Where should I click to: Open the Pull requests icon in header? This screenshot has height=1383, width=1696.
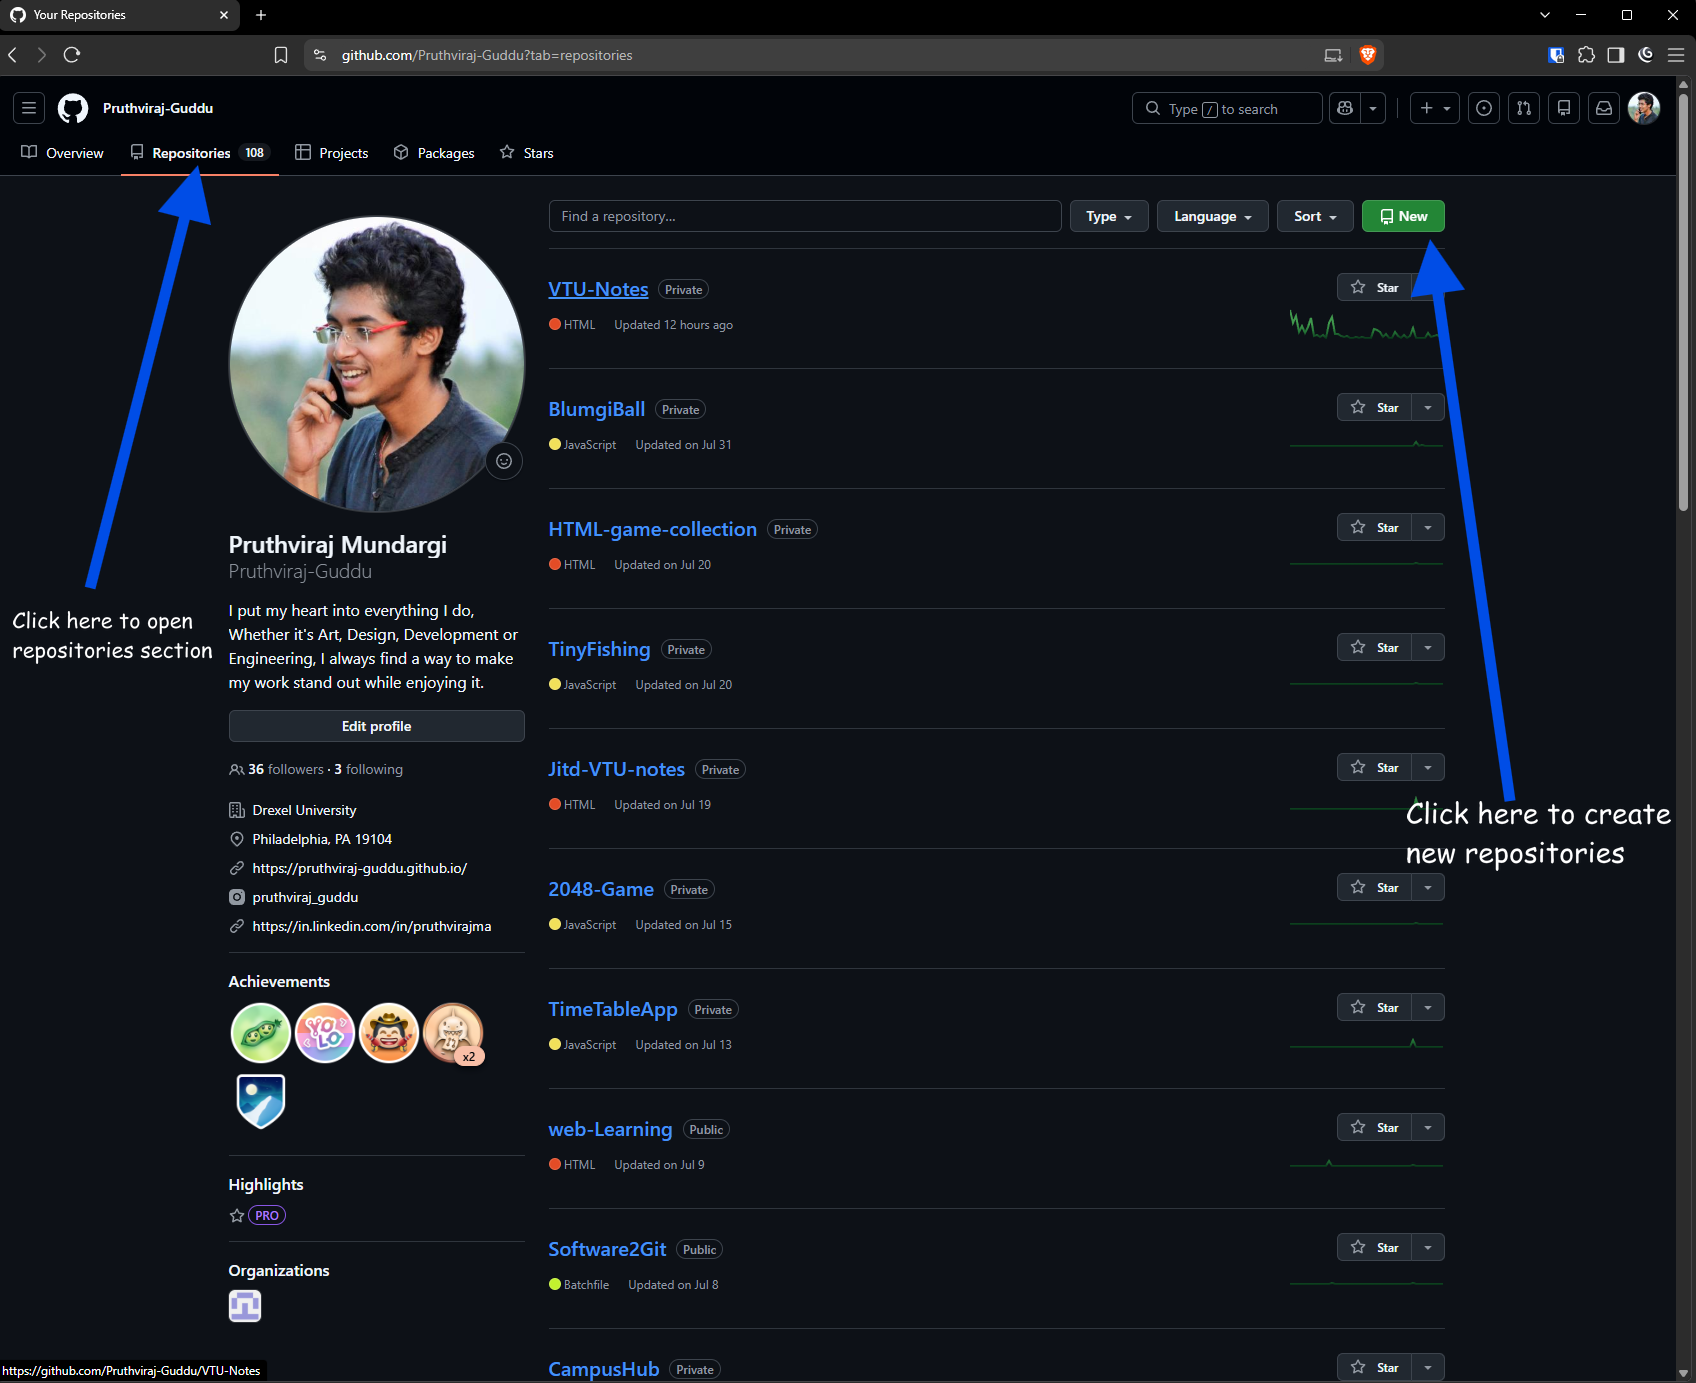[x=1524, y=108]
